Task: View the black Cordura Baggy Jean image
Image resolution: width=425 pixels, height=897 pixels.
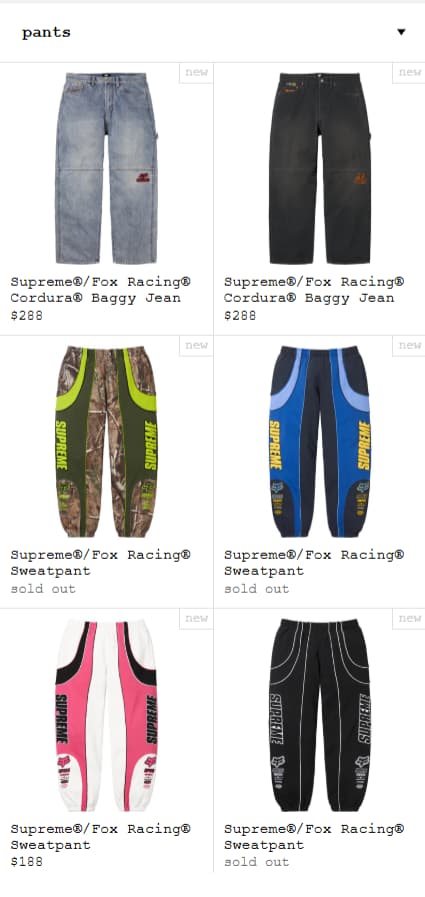Action: point(320,168)
